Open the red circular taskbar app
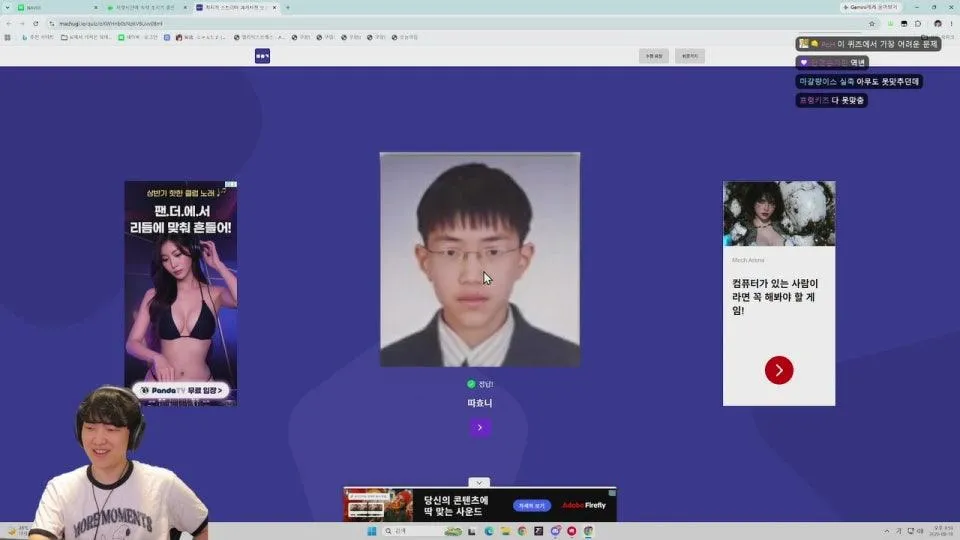This screenshot has height=540, width=960. pos(572,531)
